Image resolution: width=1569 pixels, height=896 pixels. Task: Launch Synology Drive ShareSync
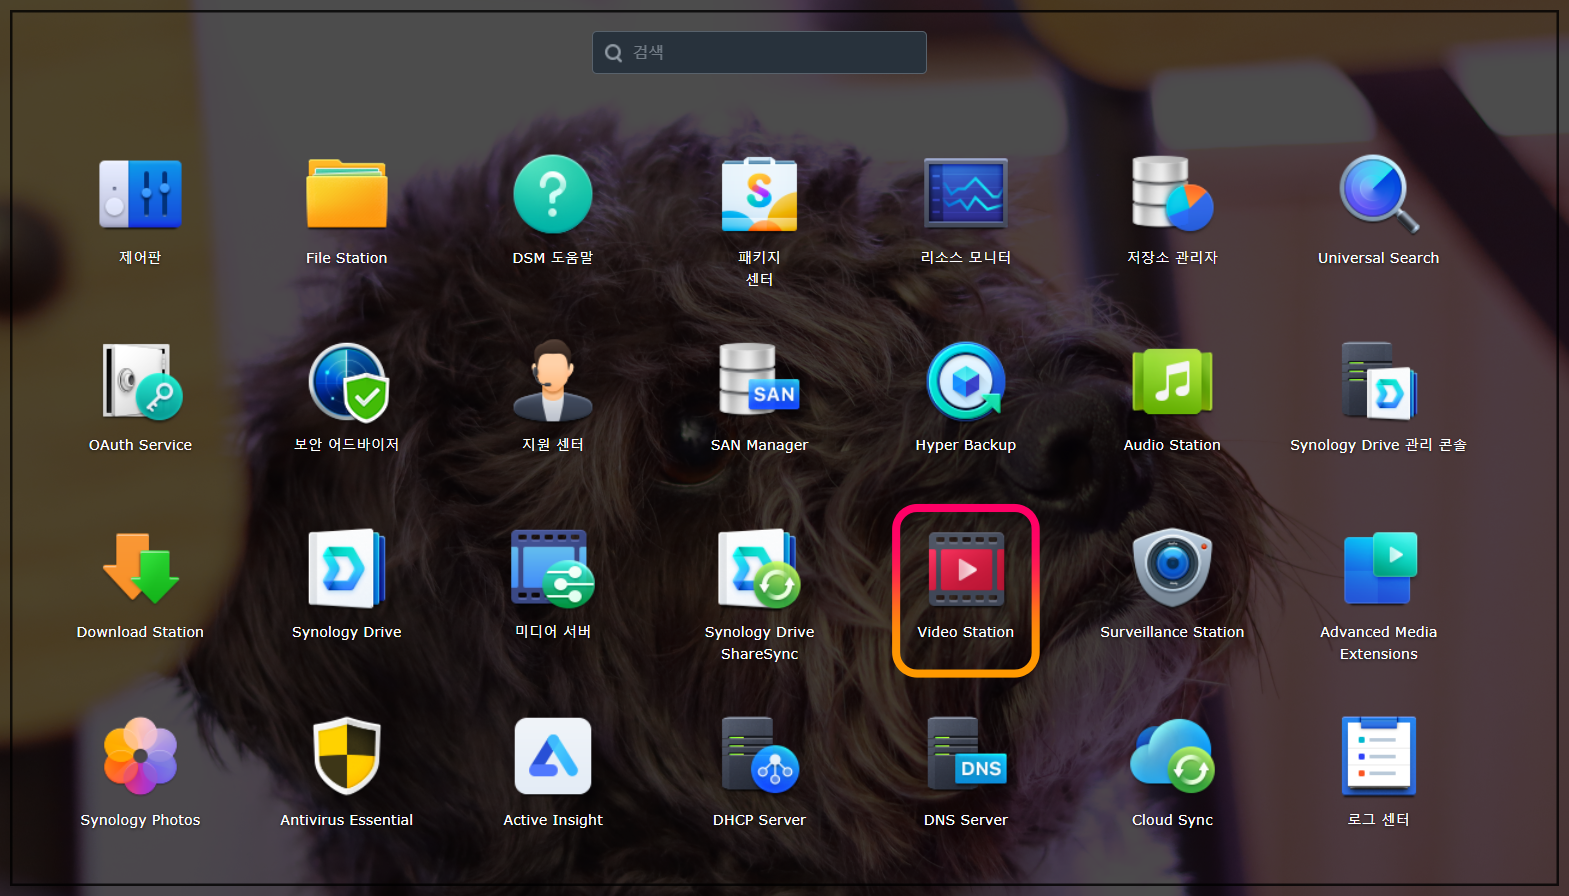click(x=759, y=569)
